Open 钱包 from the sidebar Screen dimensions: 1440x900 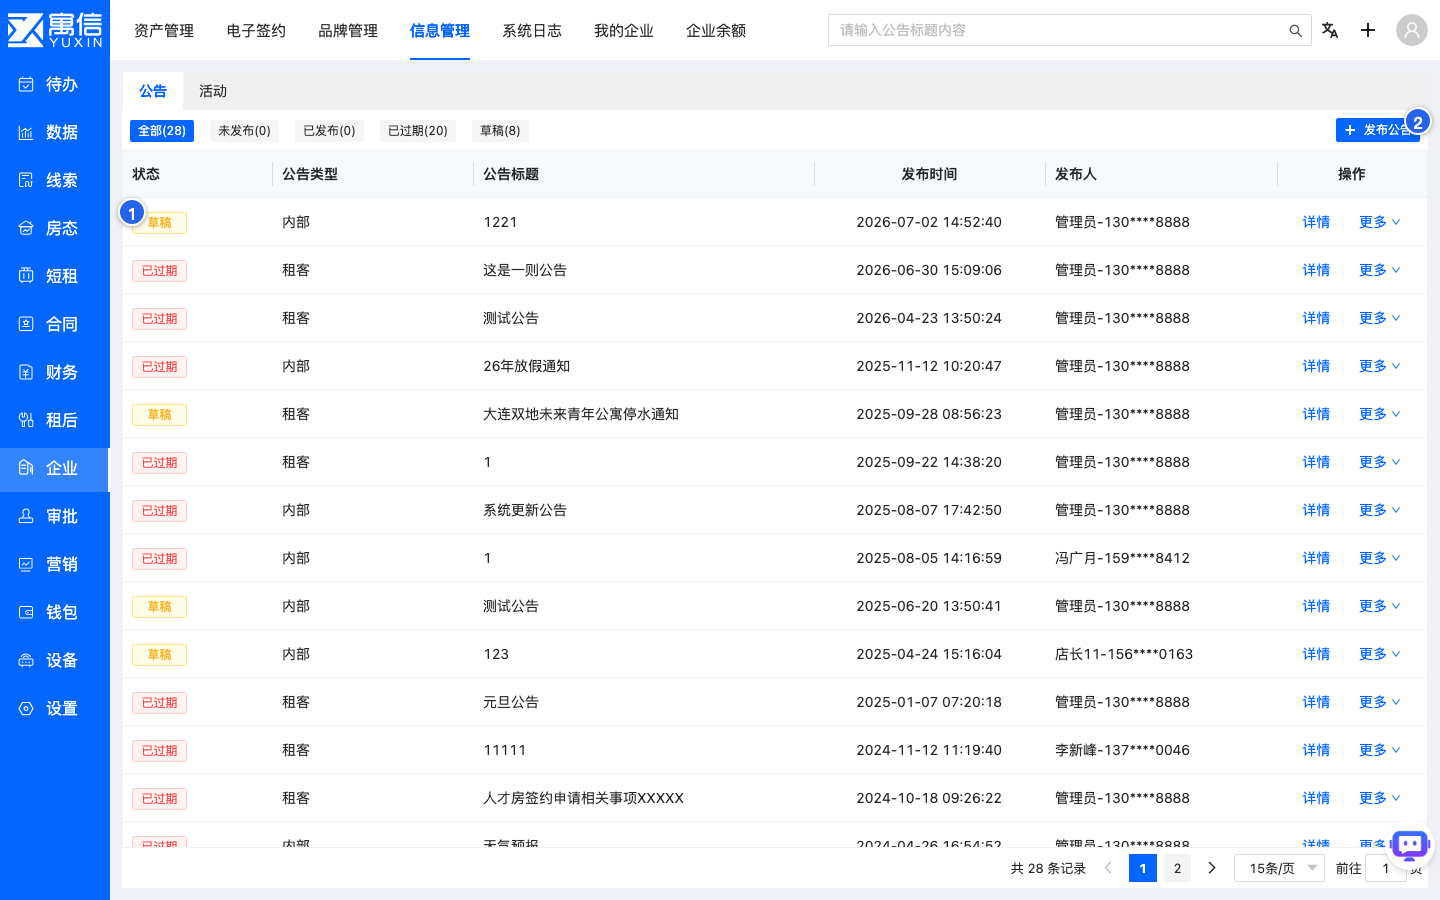54,612
